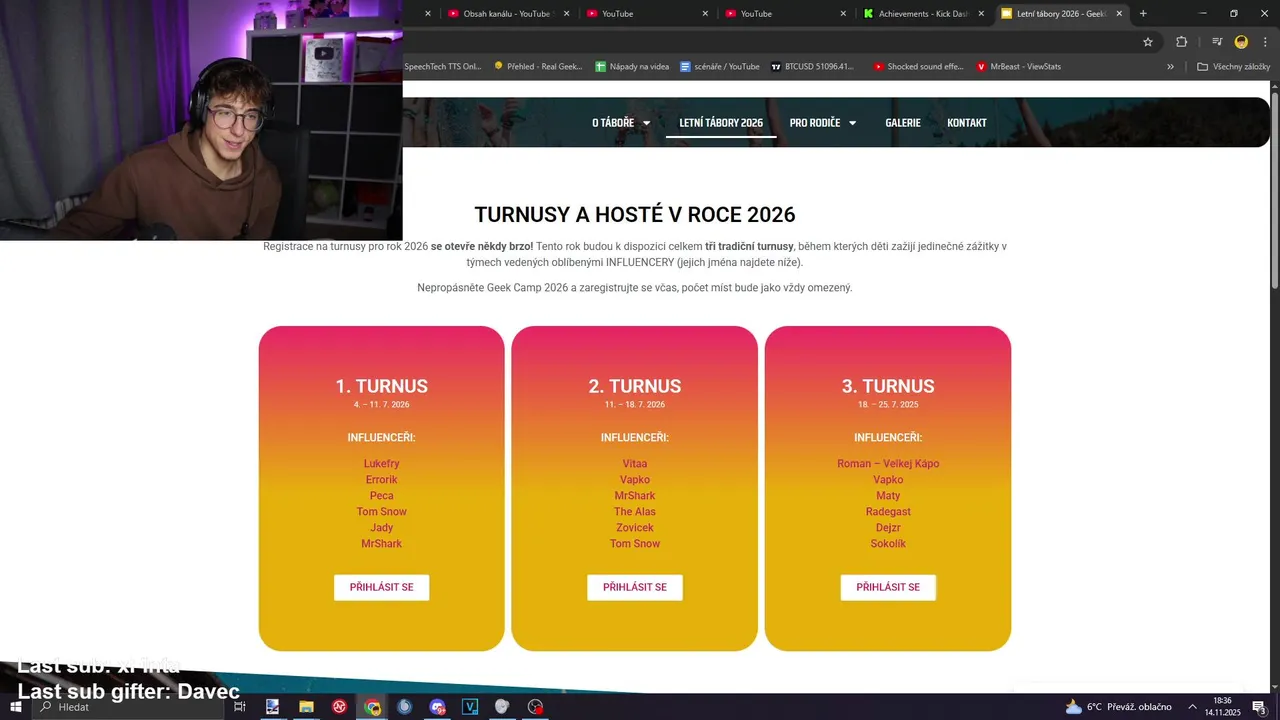Screen dimensions: 1280x720
Task: Open MrShark link in 2. Turnus
Action: [635, 496]
